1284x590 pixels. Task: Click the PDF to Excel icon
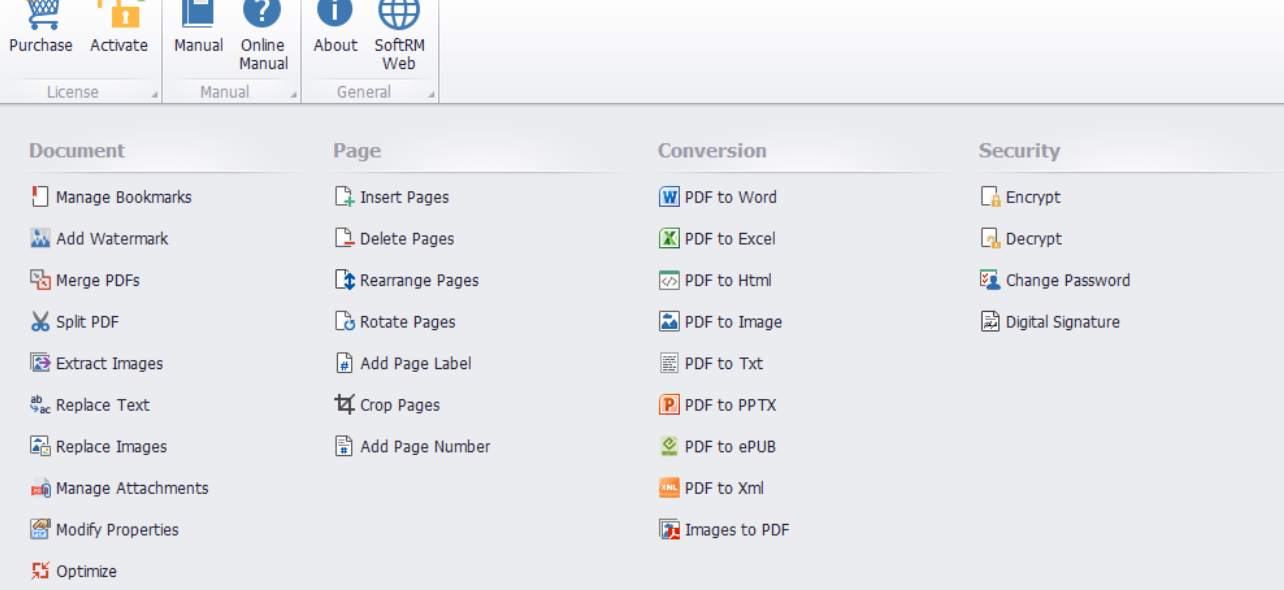669,239
